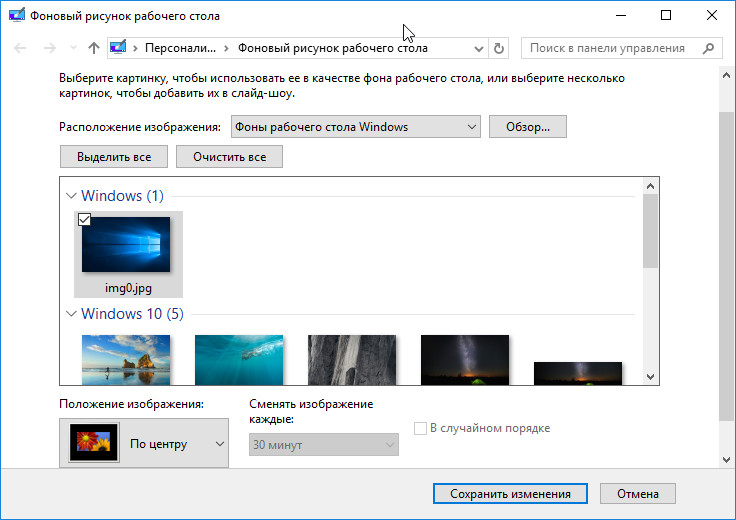This screenshot has width=736, height=520.
Task: Expand breadcrumb arrow before Персонали...
Action: click(x=135, y=48)
